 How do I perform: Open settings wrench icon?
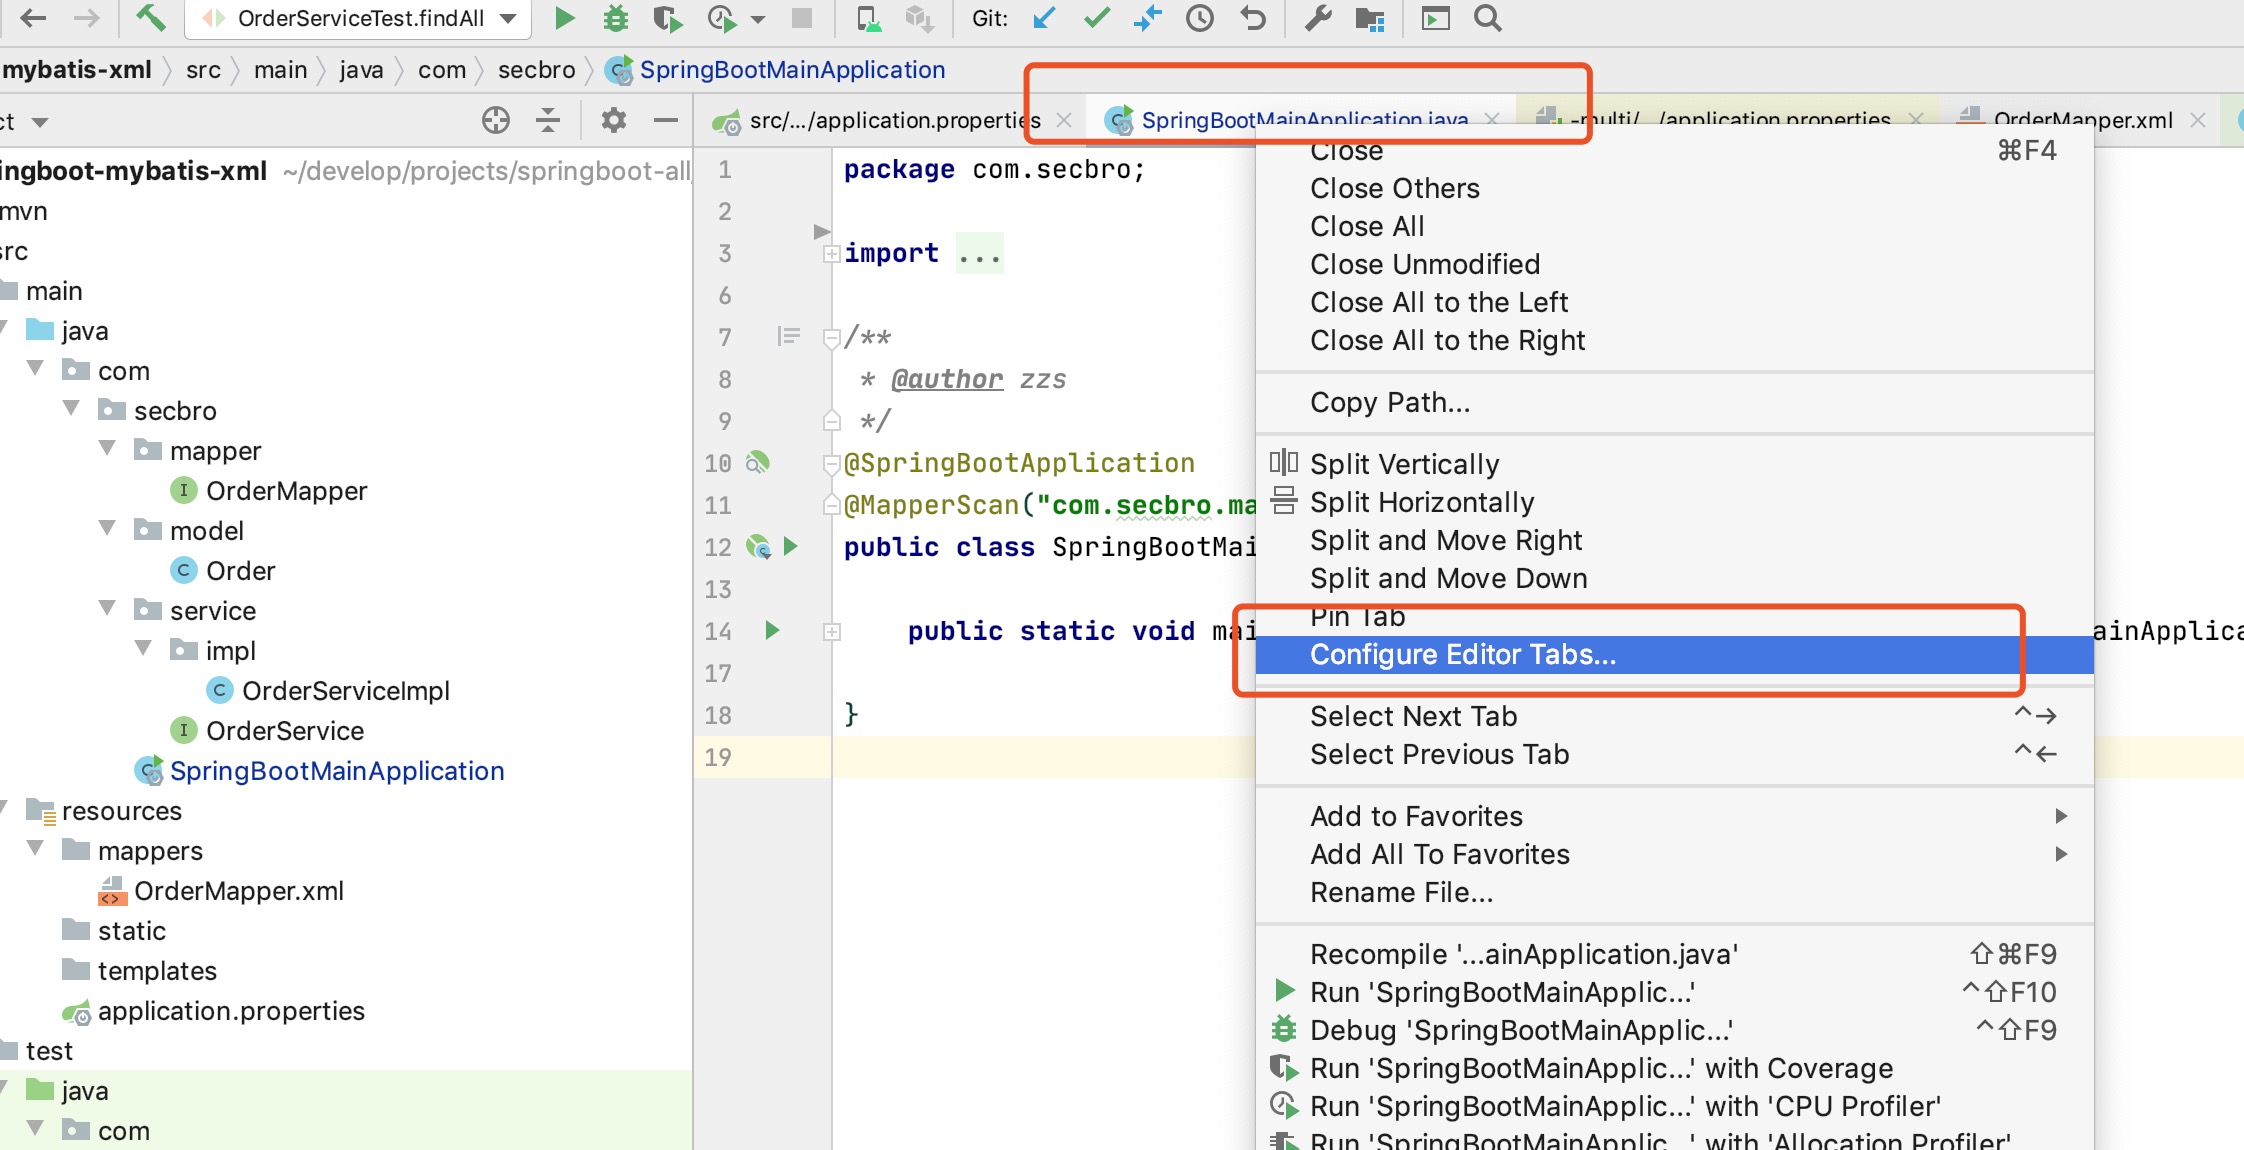[x=1318, y=18]
